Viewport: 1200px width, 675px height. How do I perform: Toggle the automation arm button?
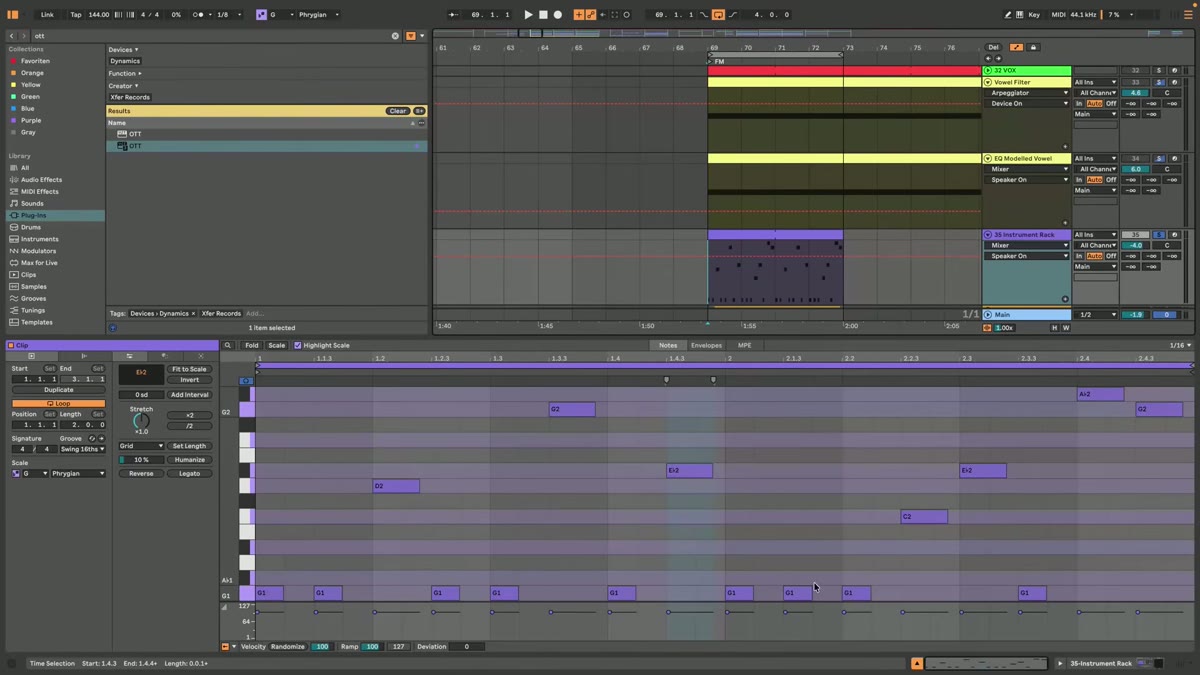(x=590, y=15)
